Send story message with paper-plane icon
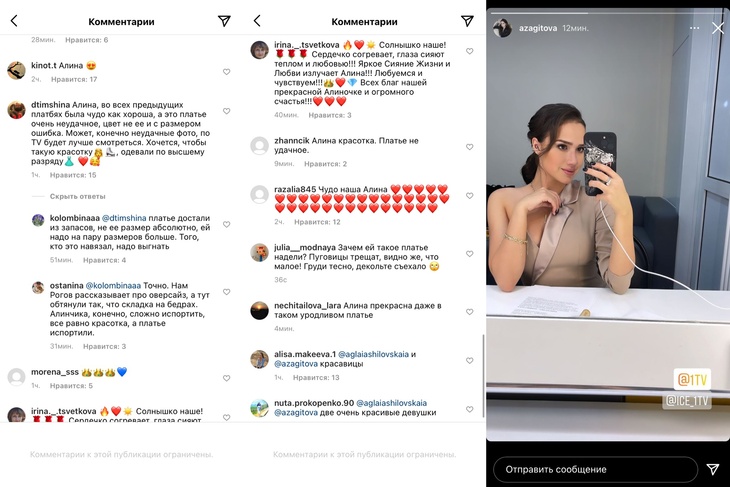 (x=712, y=469)
